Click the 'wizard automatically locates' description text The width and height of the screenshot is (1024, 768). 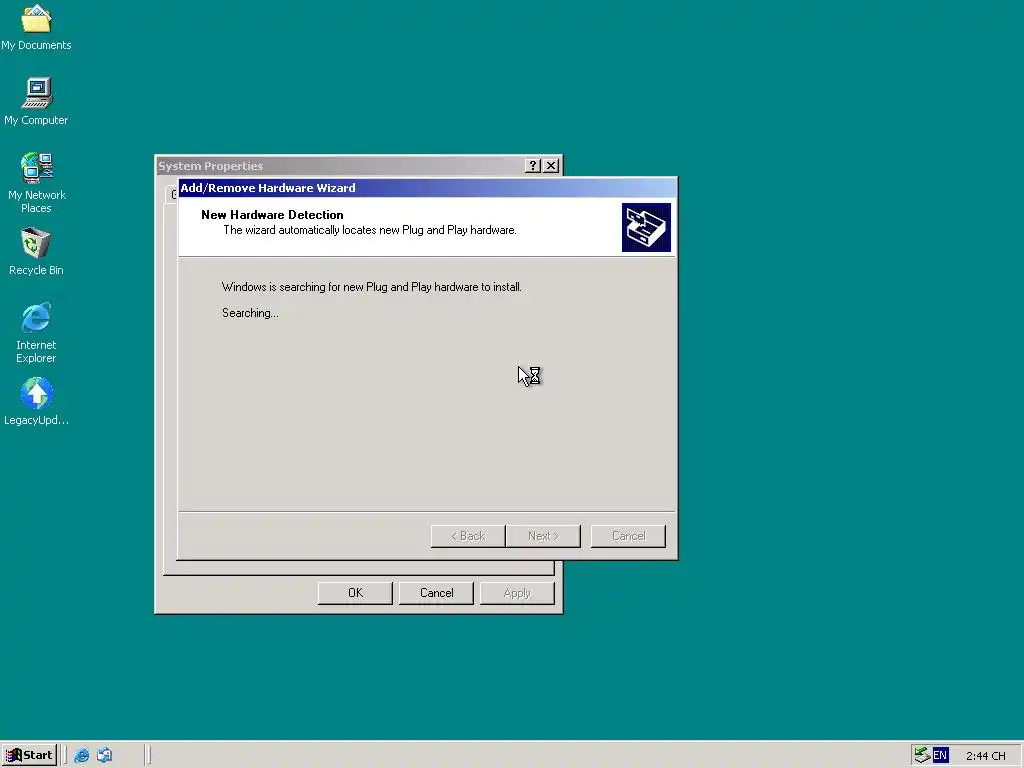click(x=370, y=230)
